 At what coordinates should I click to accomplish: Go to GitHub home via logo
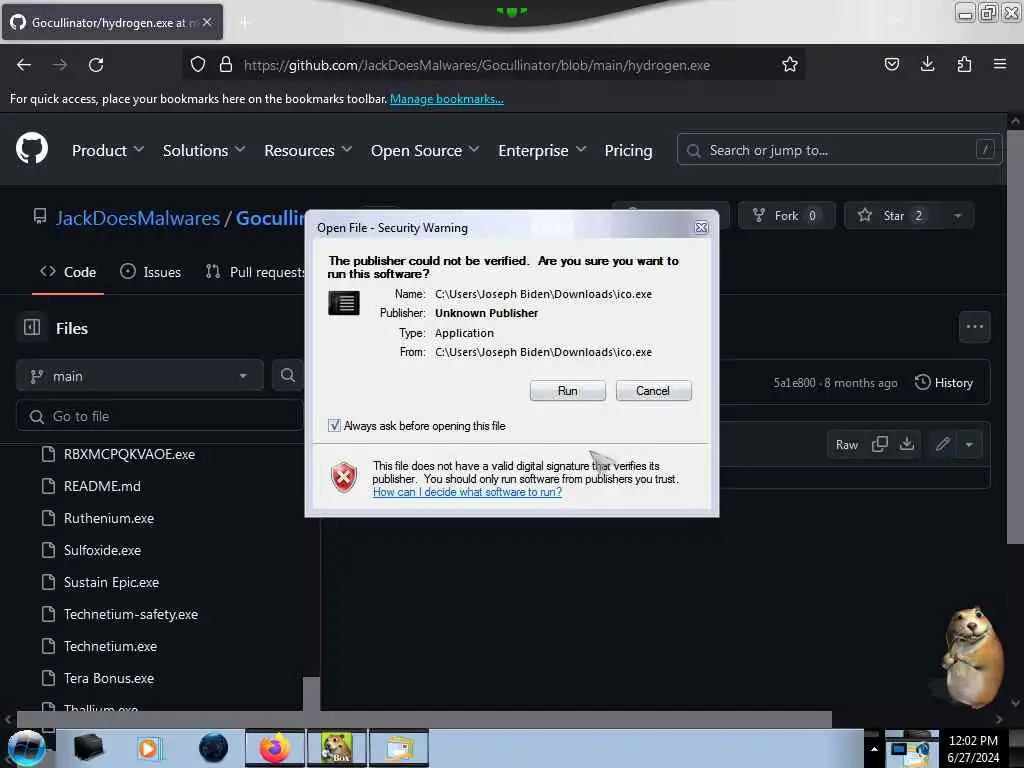pyautogui.click(x=32, y=149)
